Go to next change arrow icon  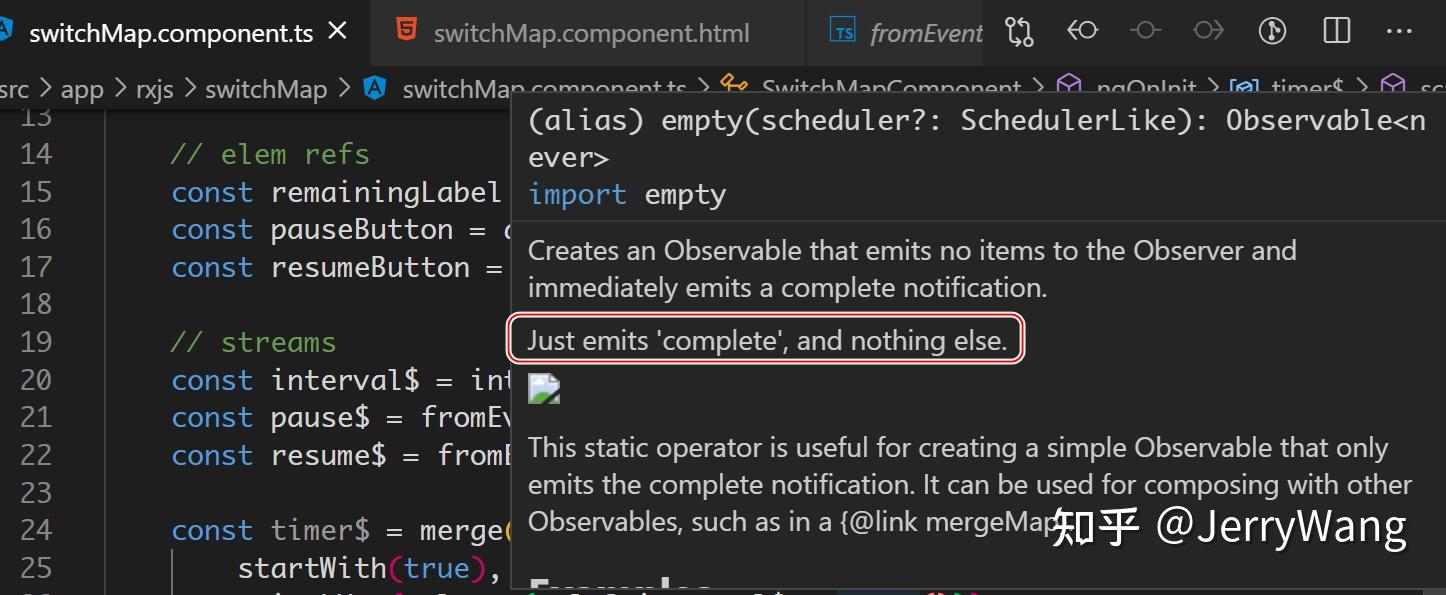pos(1208,32)
